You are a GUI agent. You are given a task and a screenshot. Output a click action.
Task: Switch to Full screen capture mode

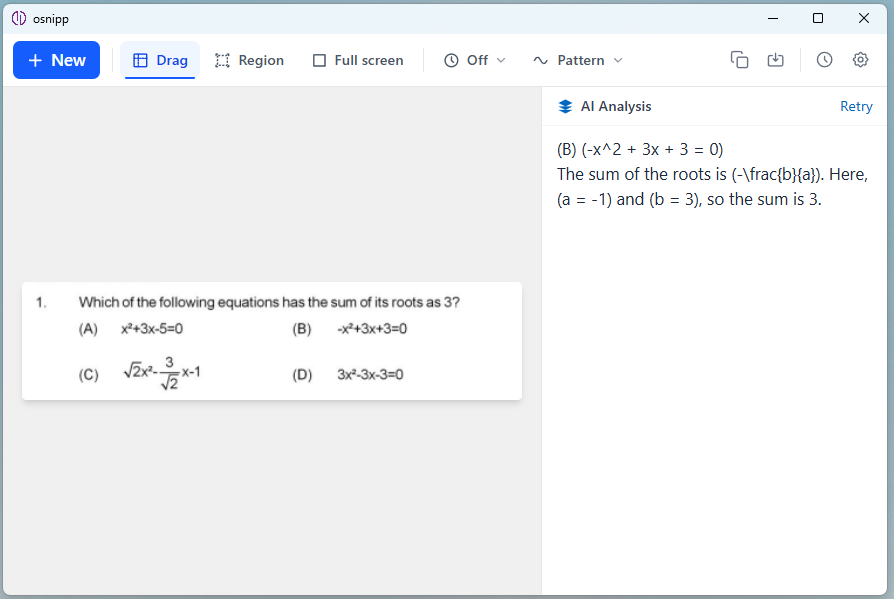point(357,60)
